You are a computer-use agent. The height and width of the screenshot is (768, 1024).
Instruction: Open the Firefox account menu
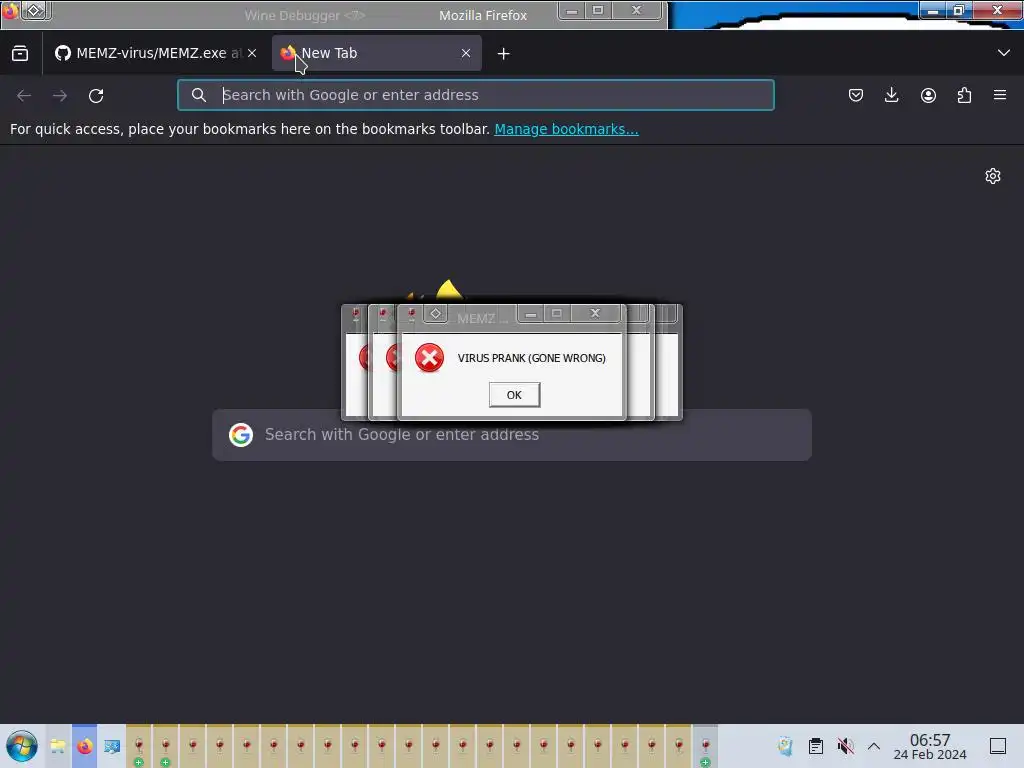pos(928,95)
